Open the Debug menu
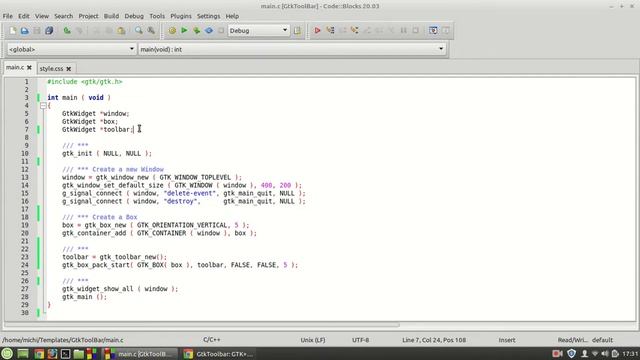Viewport: 640px width, 360px height. coord(134,16)
